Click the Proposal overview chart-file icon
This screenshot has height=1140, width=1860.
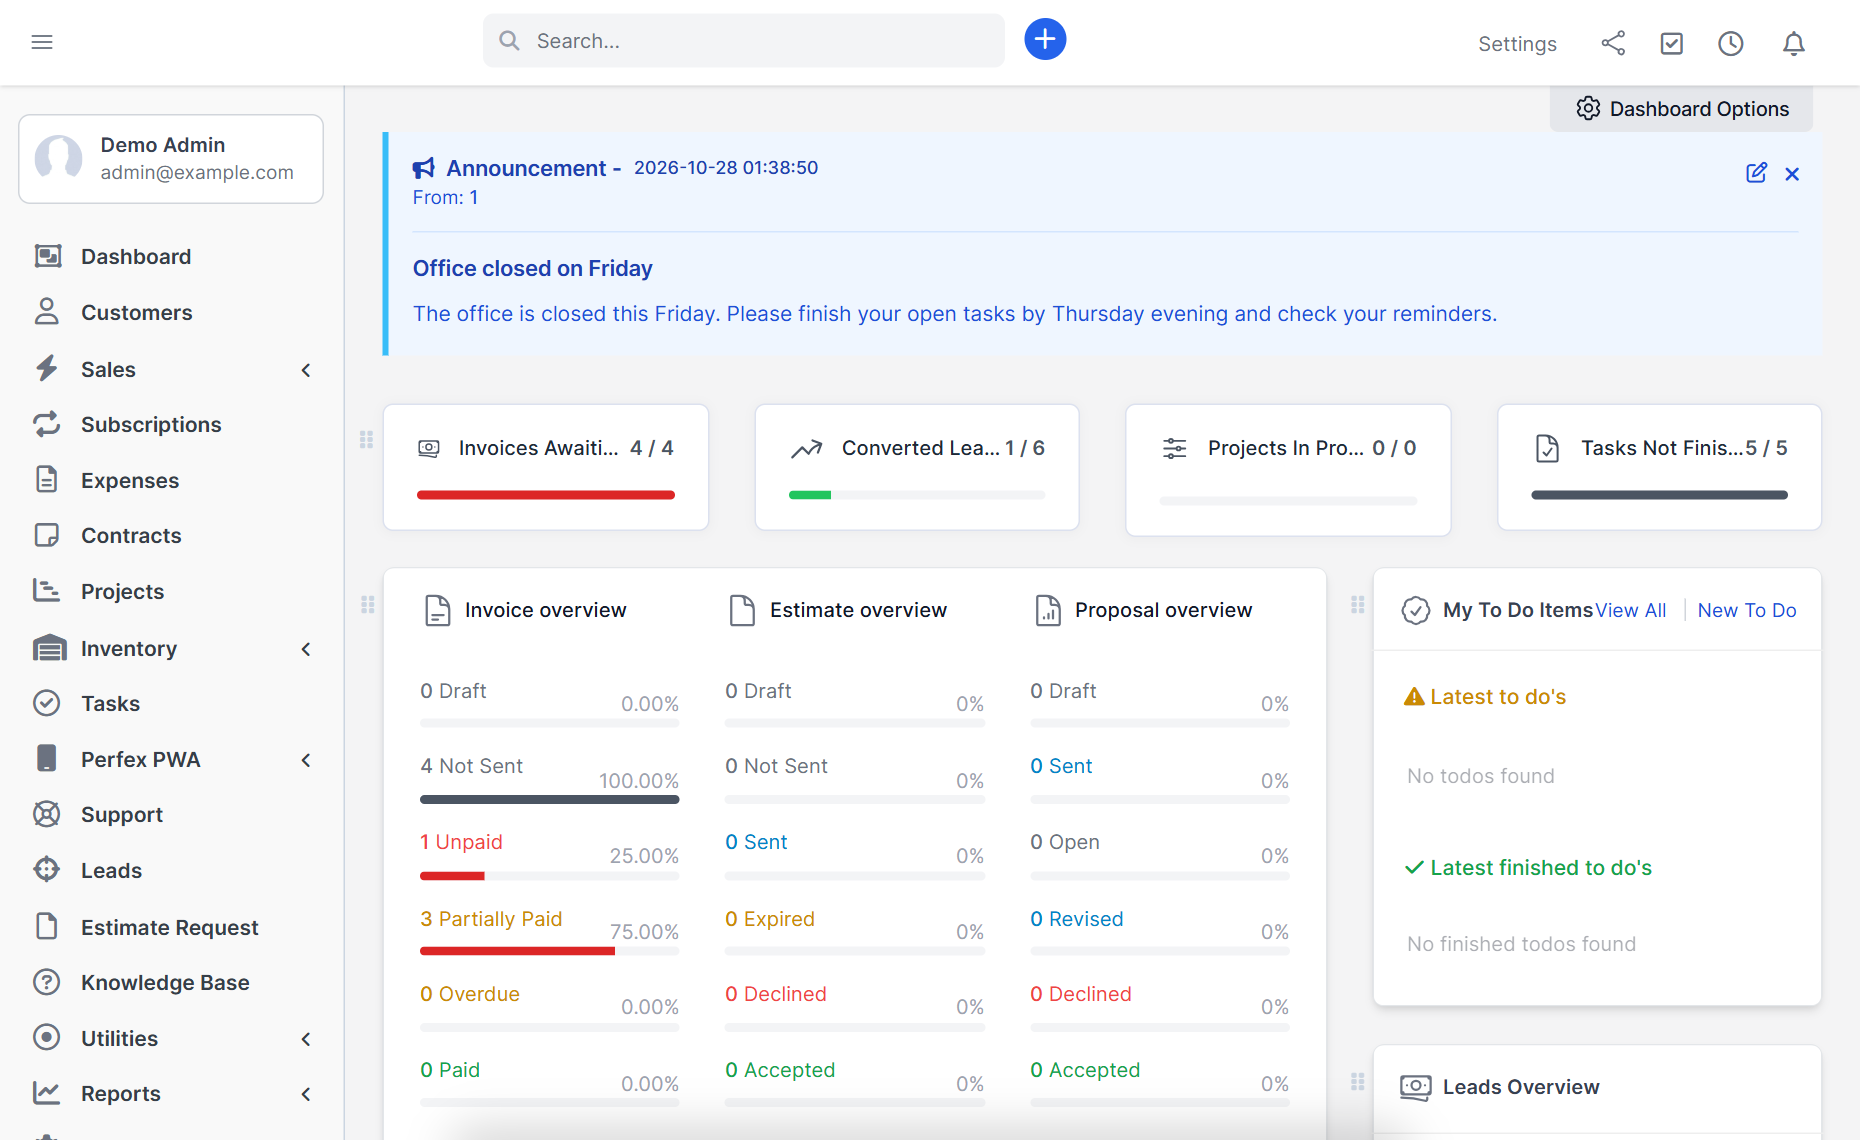tap(1047, 610)
